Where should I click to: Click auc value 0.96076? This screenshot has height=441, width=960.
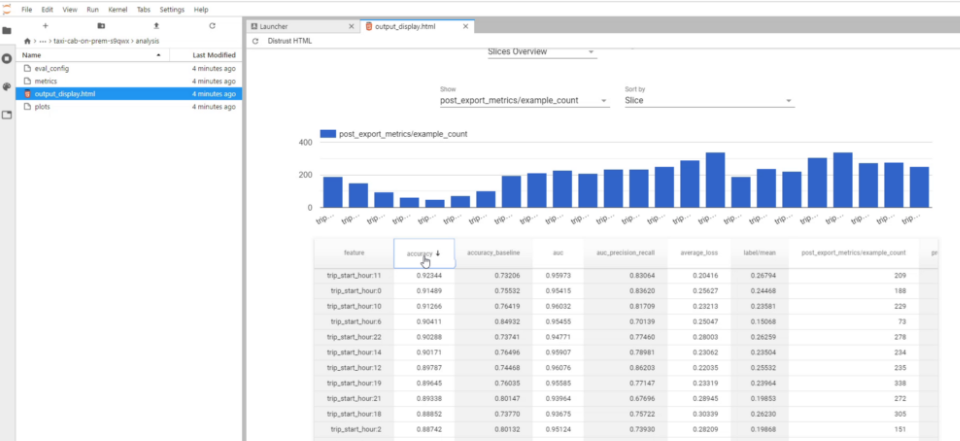click(x=558, y=368)
